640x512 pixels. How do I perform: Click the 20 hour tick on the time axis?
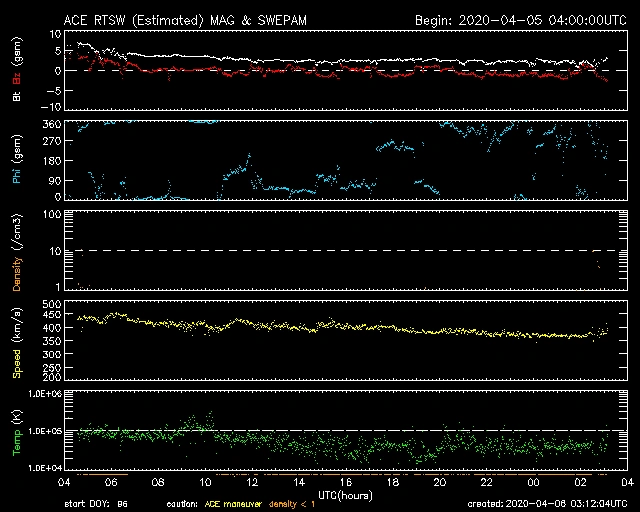pos(439,483)
